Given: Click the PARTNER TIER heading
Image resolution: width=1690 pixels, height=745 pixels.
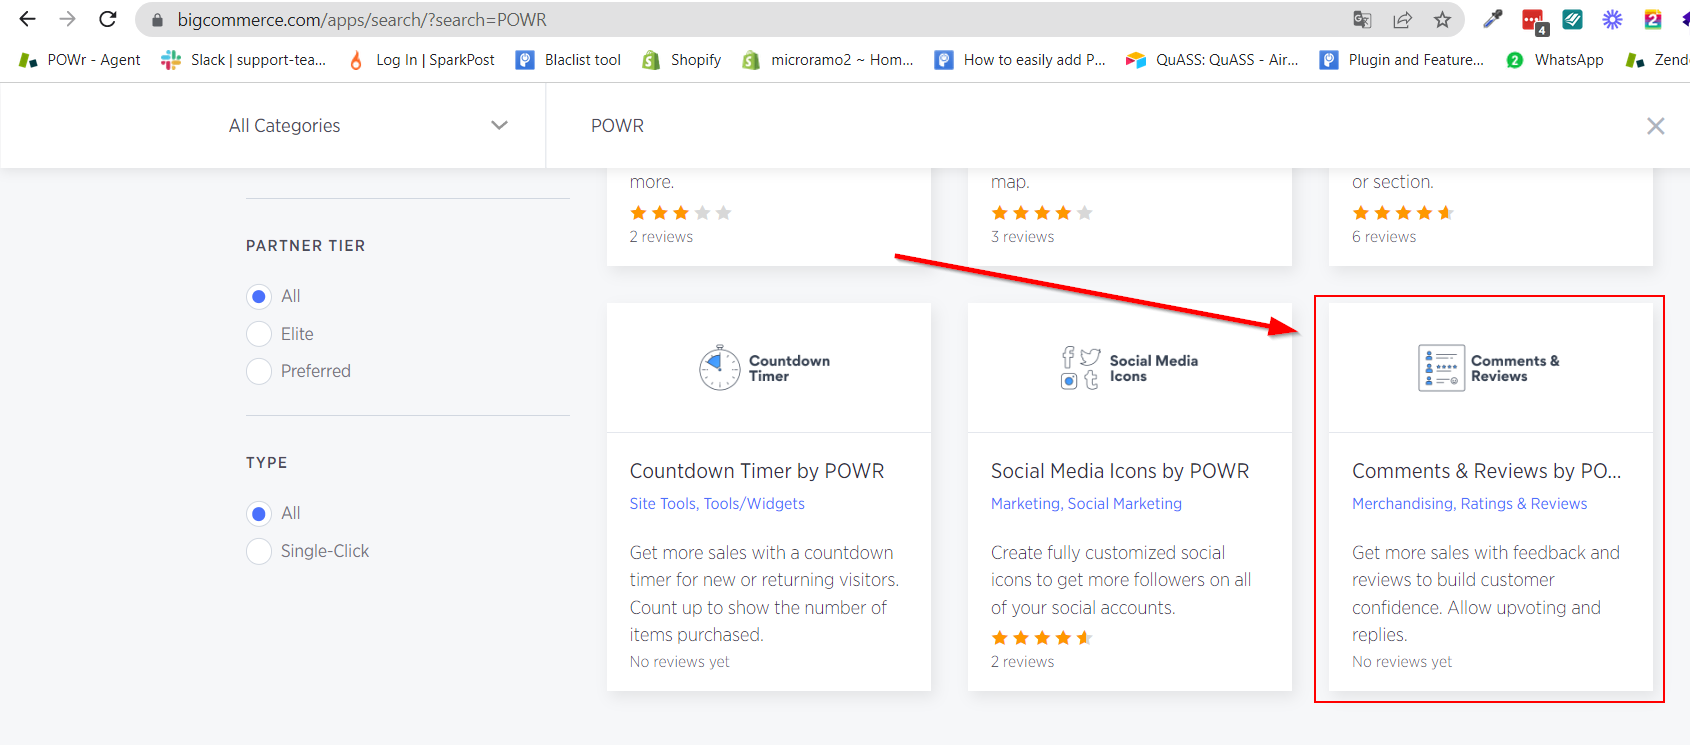Looking at the screenshot, I should 306,246.
